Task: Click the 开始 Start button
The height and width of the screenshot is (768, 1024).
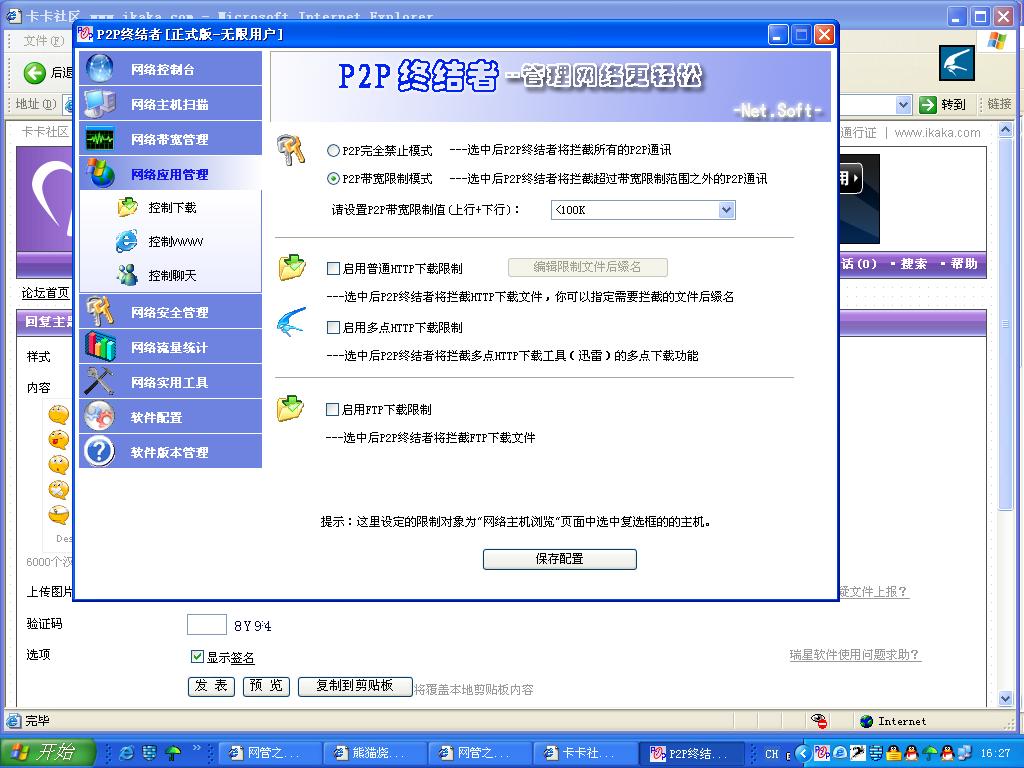Action: click(48, 752)
